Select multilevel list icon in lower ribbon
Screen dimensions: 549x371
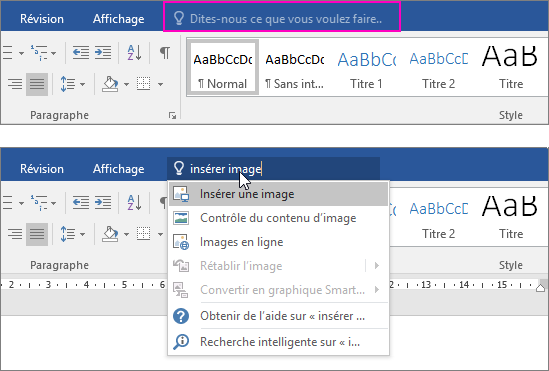[x=39, y=203]
